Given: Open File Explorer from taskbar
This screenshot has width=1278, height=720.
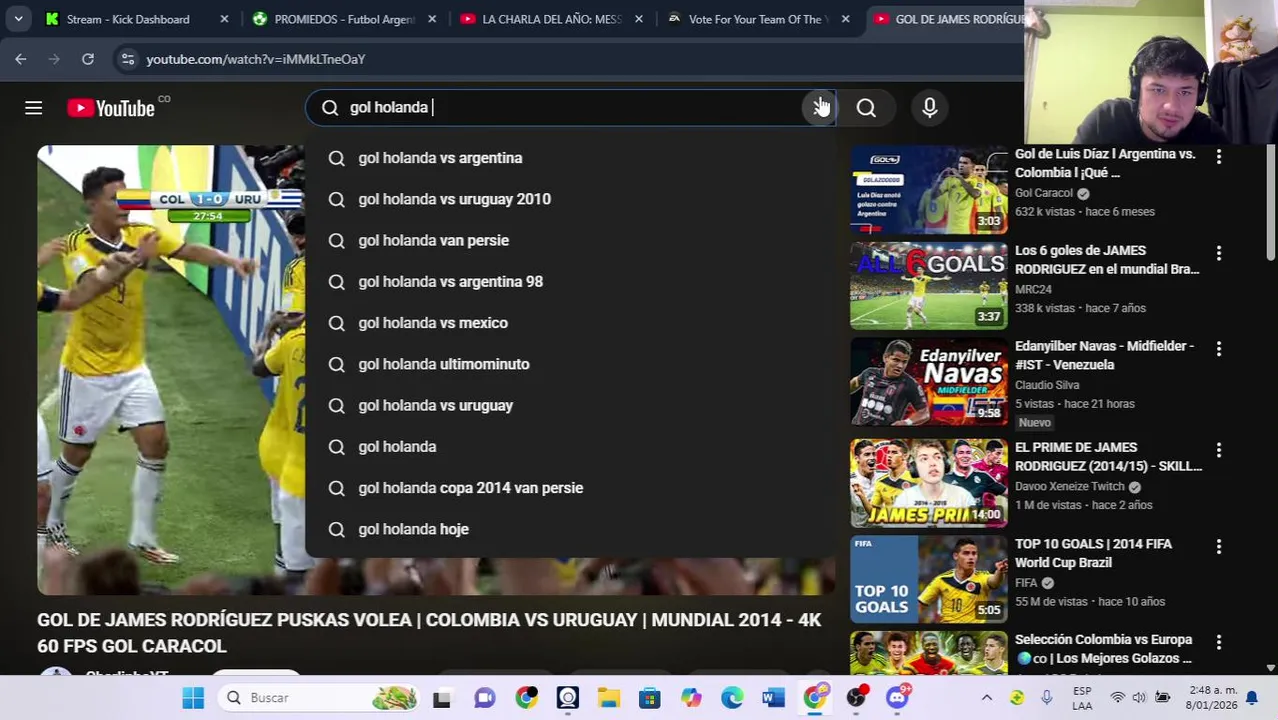Looking at the screenshot, I should tap(608, 698).
